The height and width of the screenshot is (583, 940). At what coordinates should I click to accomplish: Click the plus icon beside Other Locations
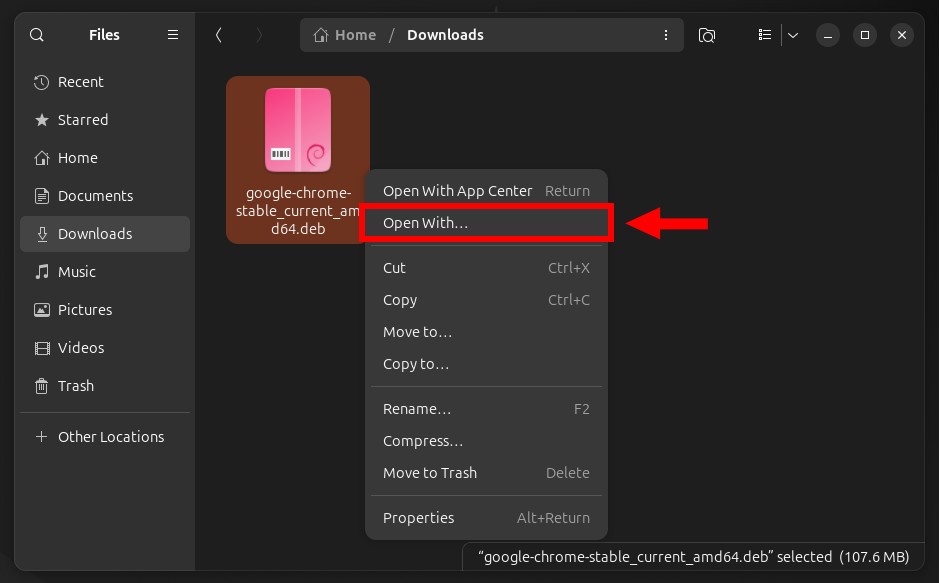pyautogui.click(x=41, y=437)
